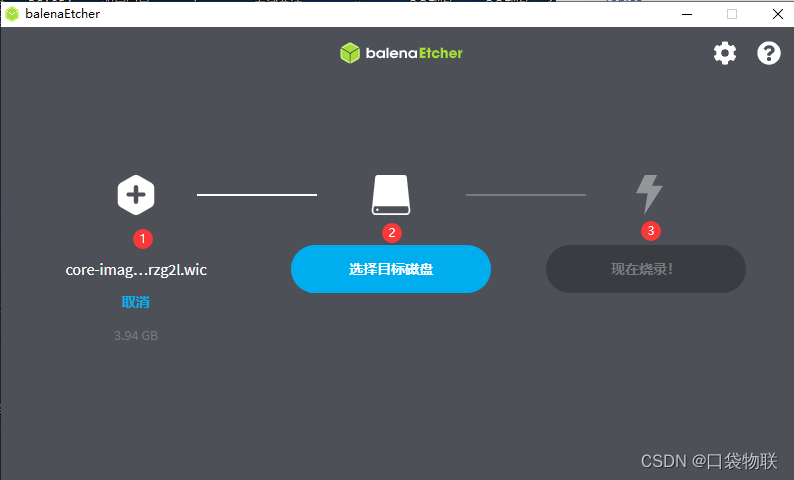
Task: Click the red number 1 badge
Action: 143,238
